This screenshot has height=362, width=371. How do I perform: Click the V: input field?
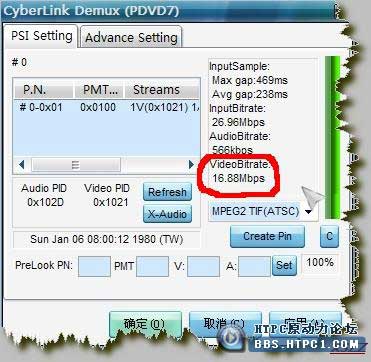click(203, 266)
